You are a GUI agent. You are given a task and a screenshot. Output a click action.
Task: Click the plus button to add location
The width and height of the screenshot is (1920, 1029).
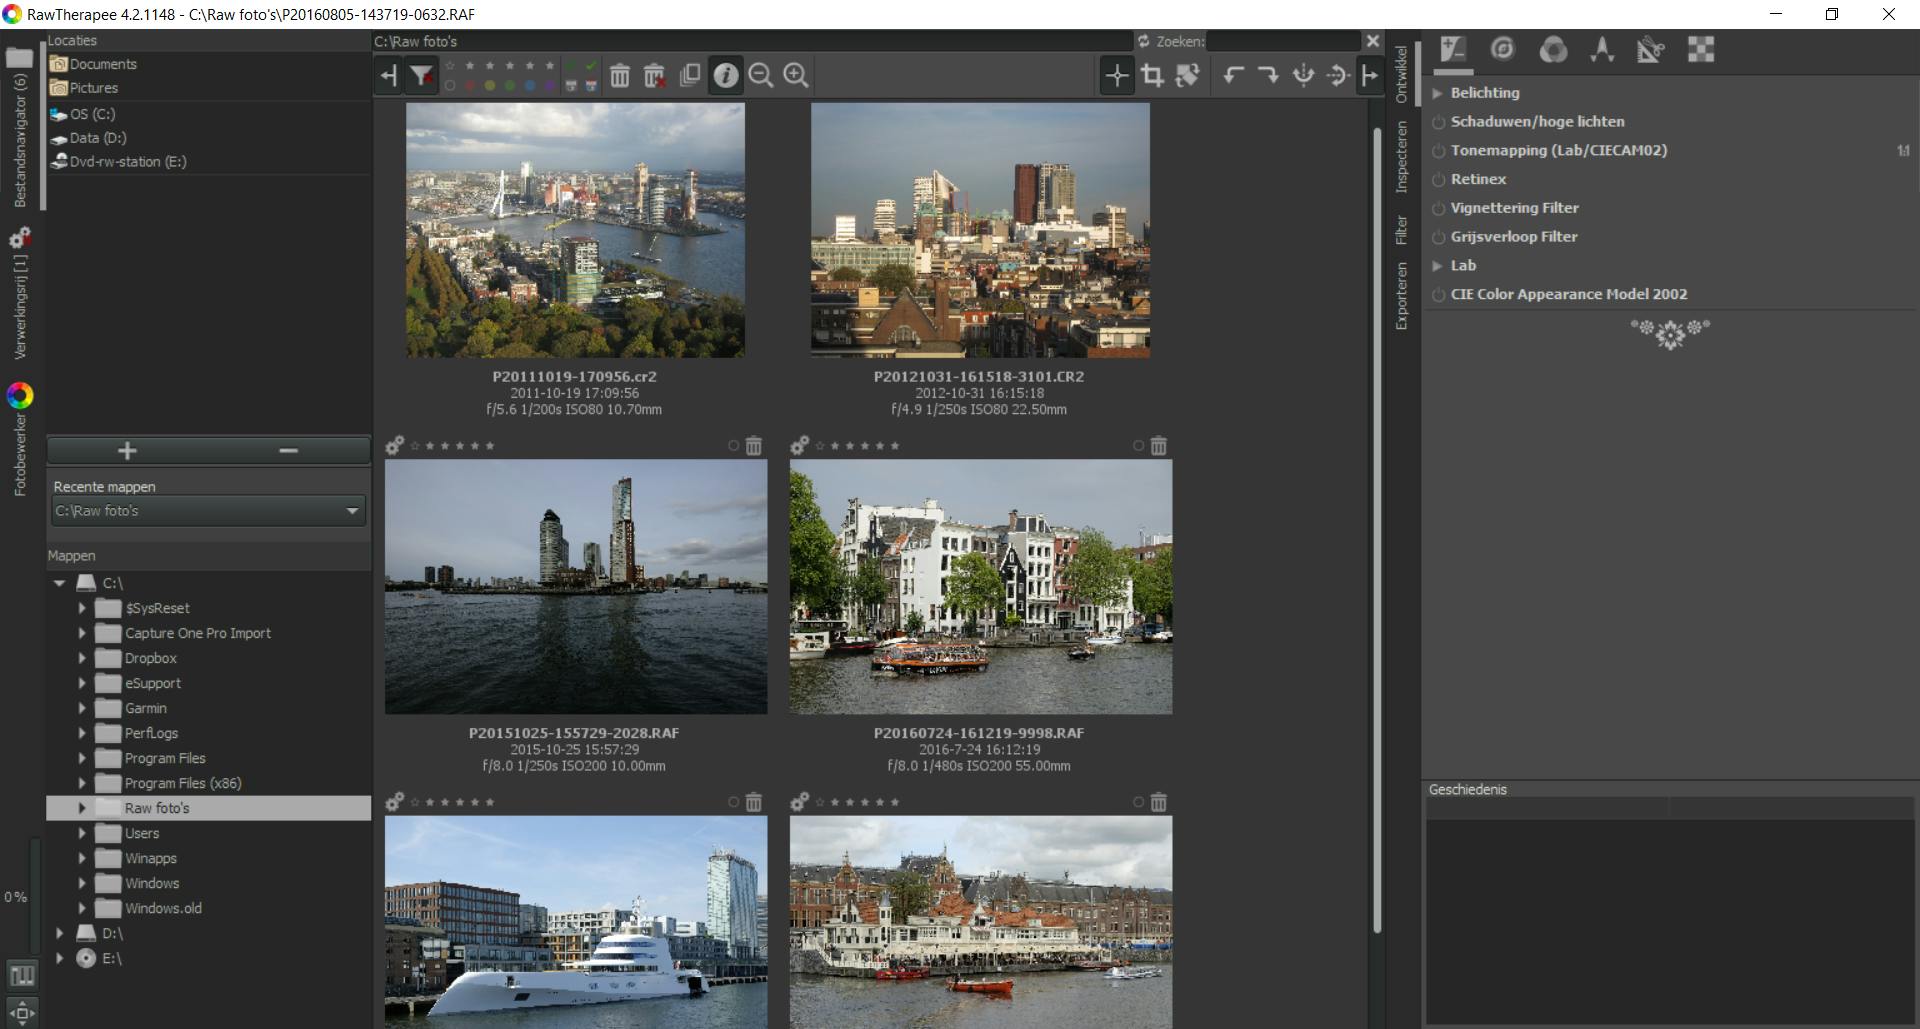coord(127,451)
